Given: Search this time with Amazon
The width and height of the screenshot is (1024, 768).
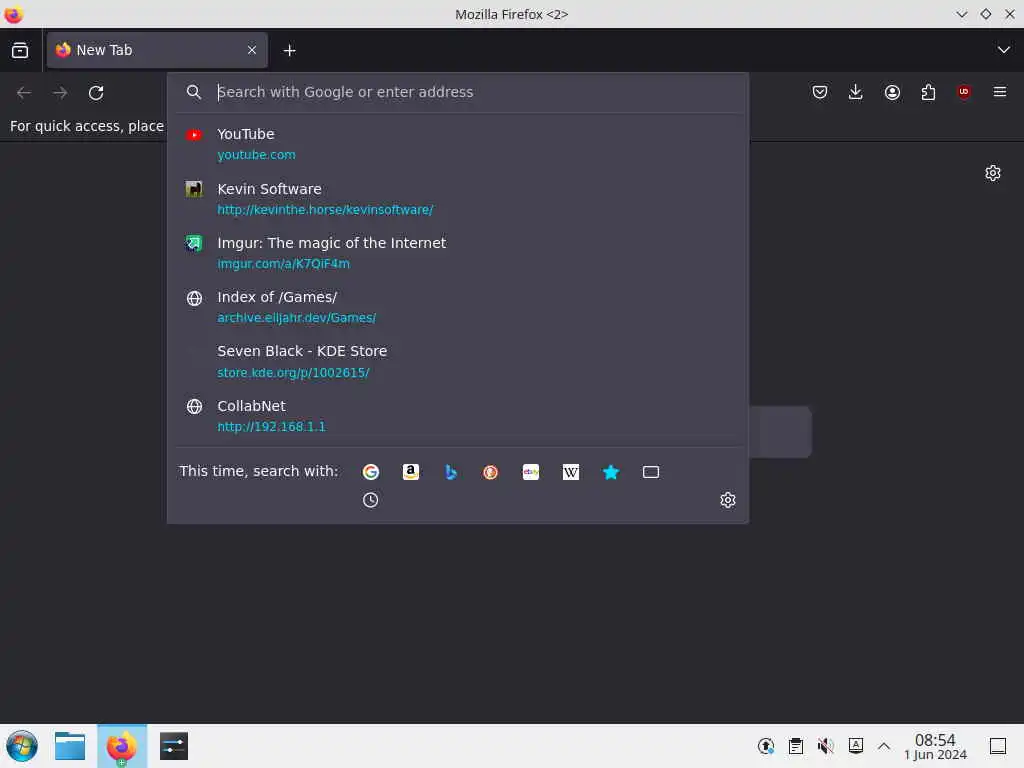Looking at the screenshot, I should click(411, 472).
